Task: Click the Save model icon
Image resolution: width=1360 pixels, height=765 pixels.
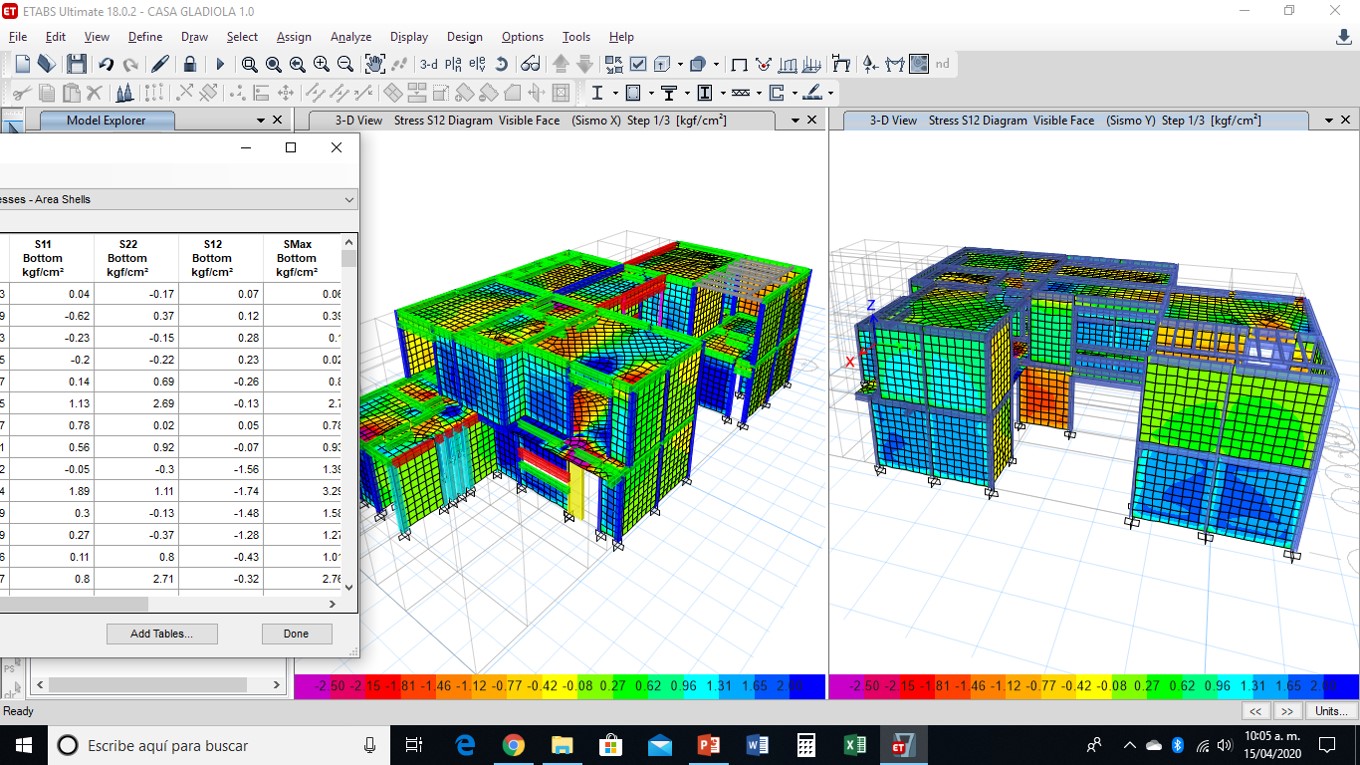Action: [x=76, y=64]
